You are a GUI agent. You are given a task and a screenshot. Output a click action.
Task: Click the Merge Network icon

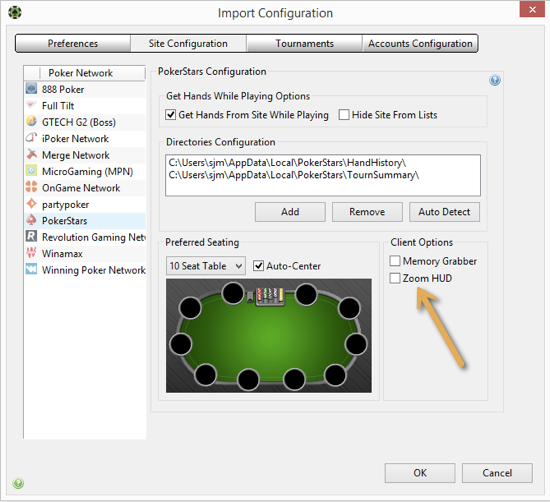[32, 154]
